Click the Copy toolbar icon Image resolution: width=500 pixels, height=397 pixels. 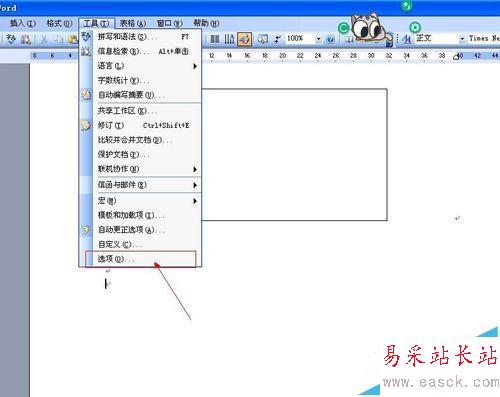point(59,39)
